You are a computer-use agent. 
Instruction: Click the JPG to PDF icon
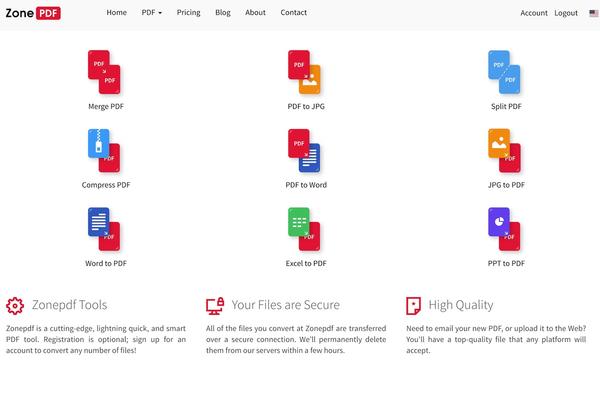tap(504, 150)
